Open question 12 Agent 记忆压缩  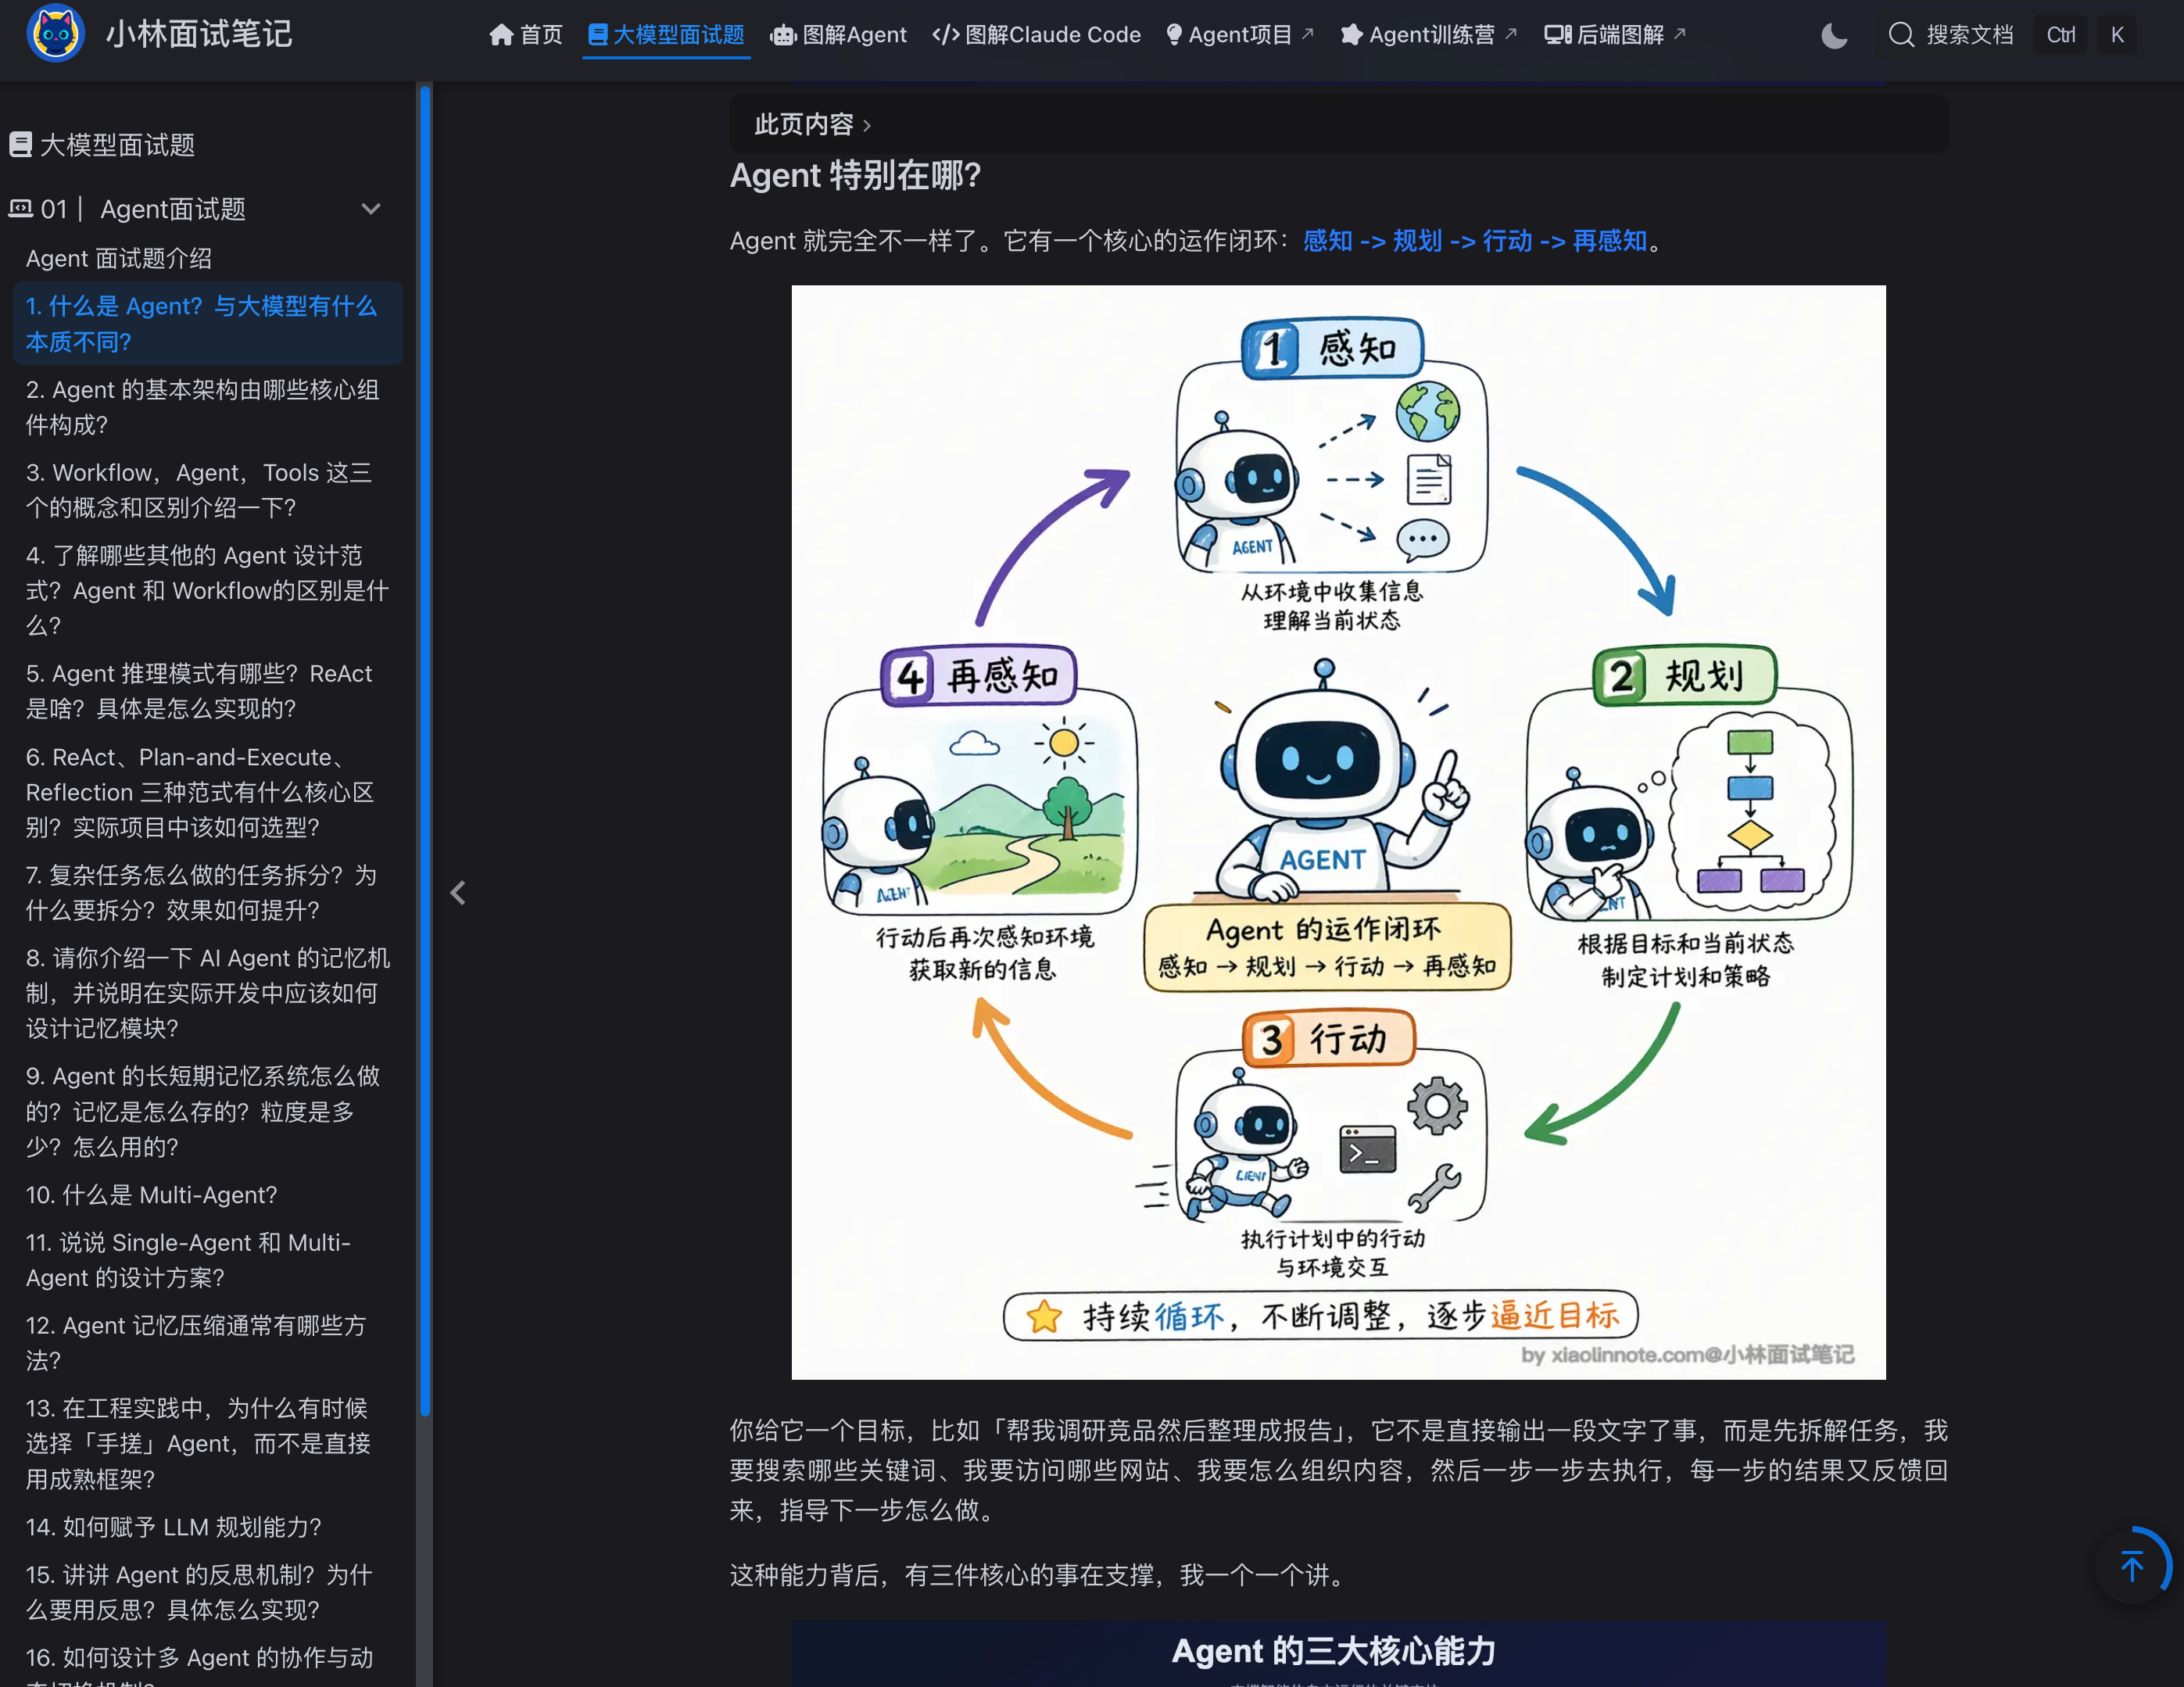(208, 1342)
